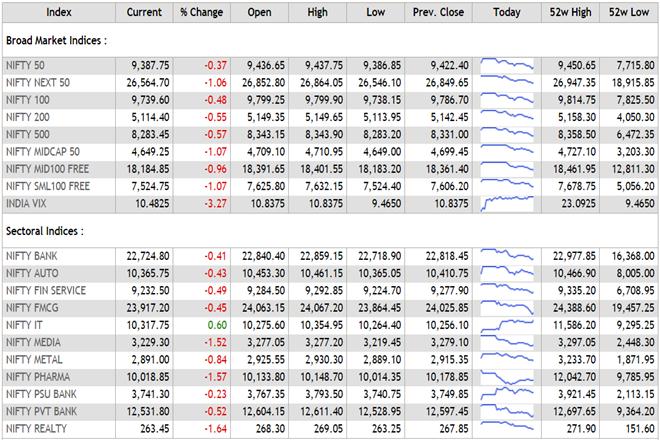View NIFTY 50 today sparkline chart
The width and height of the screenshot is (660, 440).
click(507, 67)
